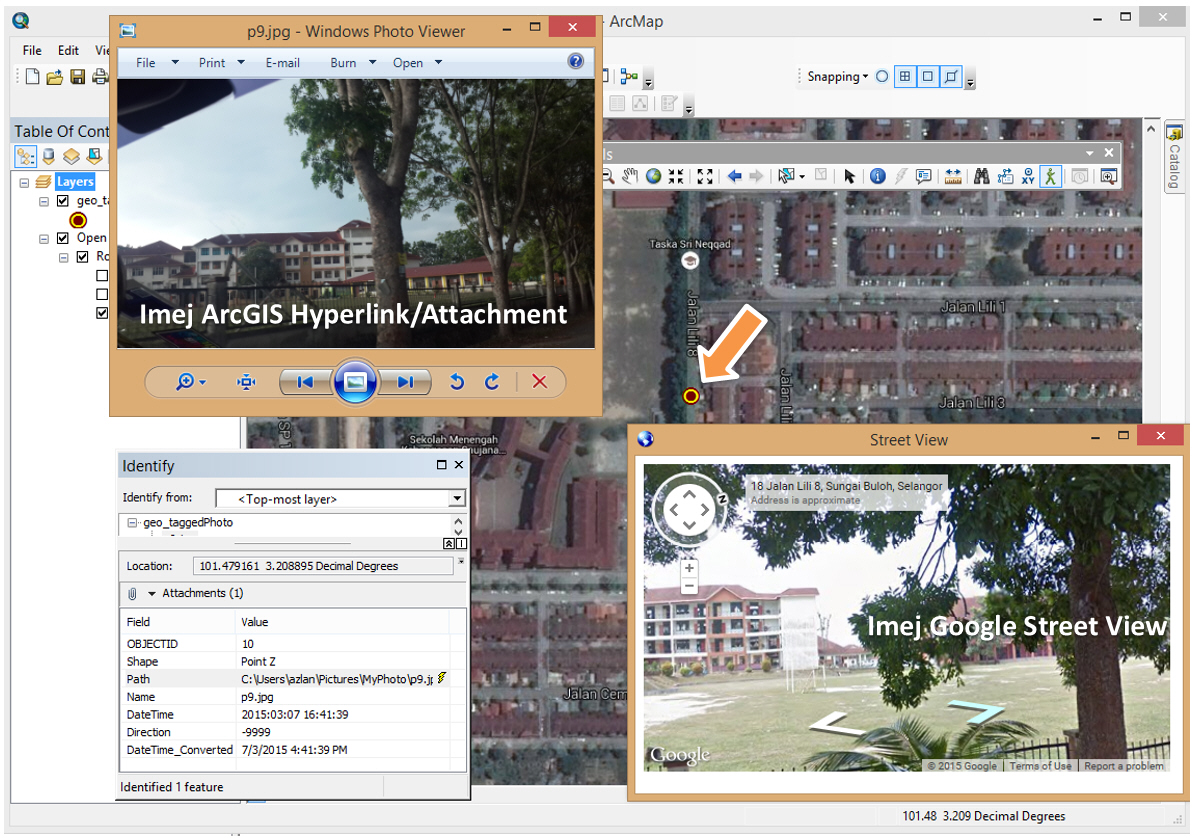Rotate photo clockwise in Photo Viewer
Viewport: 1197px width, 838px height.
(x=492, y=382)
